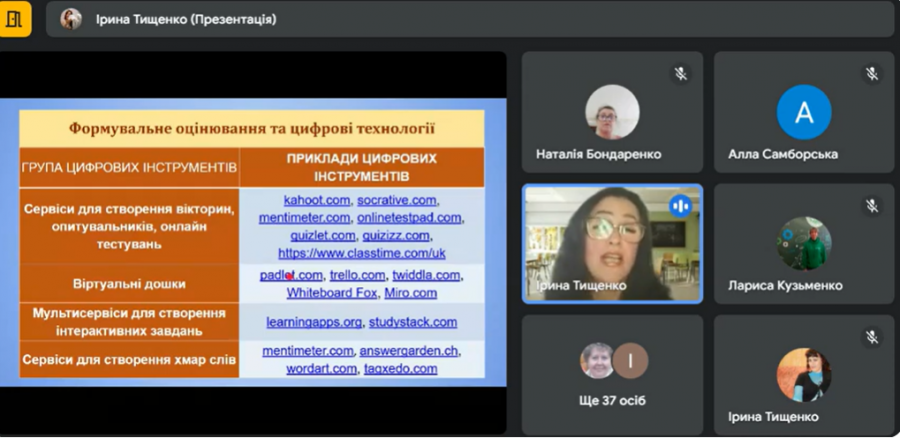Click the yellow leave-meeting door icon
This screenshot has height=438, width=900.
[15, 19]
